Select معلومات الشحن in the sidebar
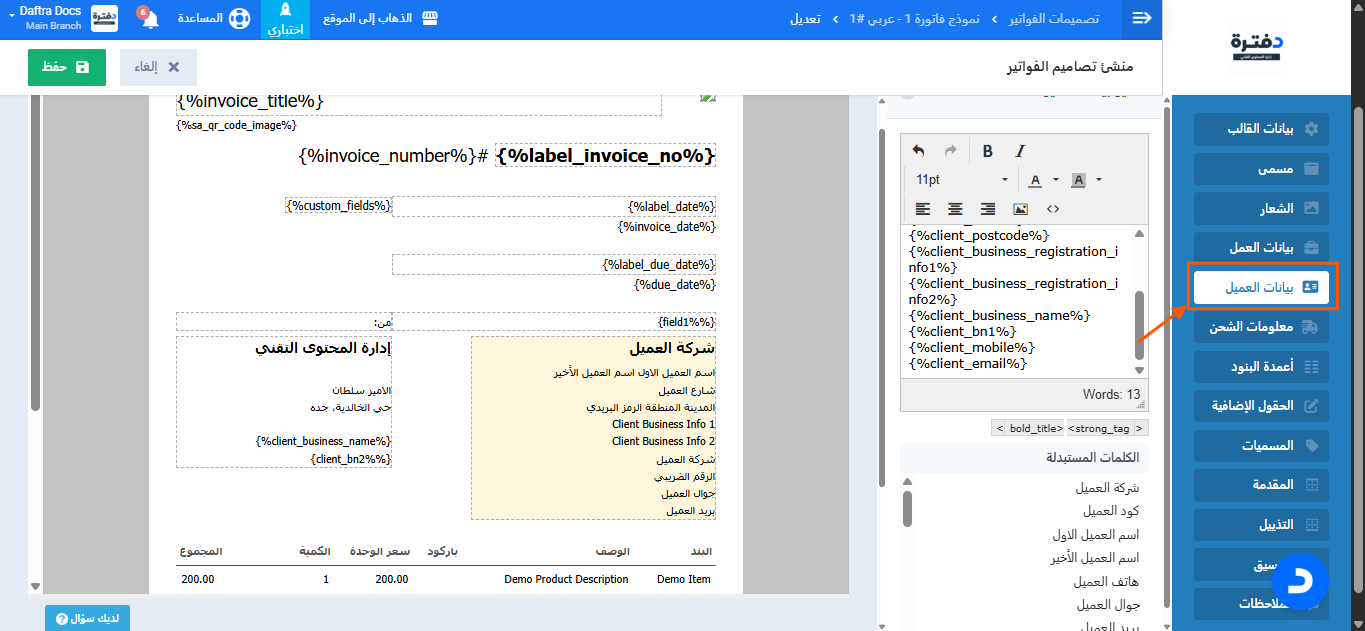1365x631 pixels. (1261, 327)
